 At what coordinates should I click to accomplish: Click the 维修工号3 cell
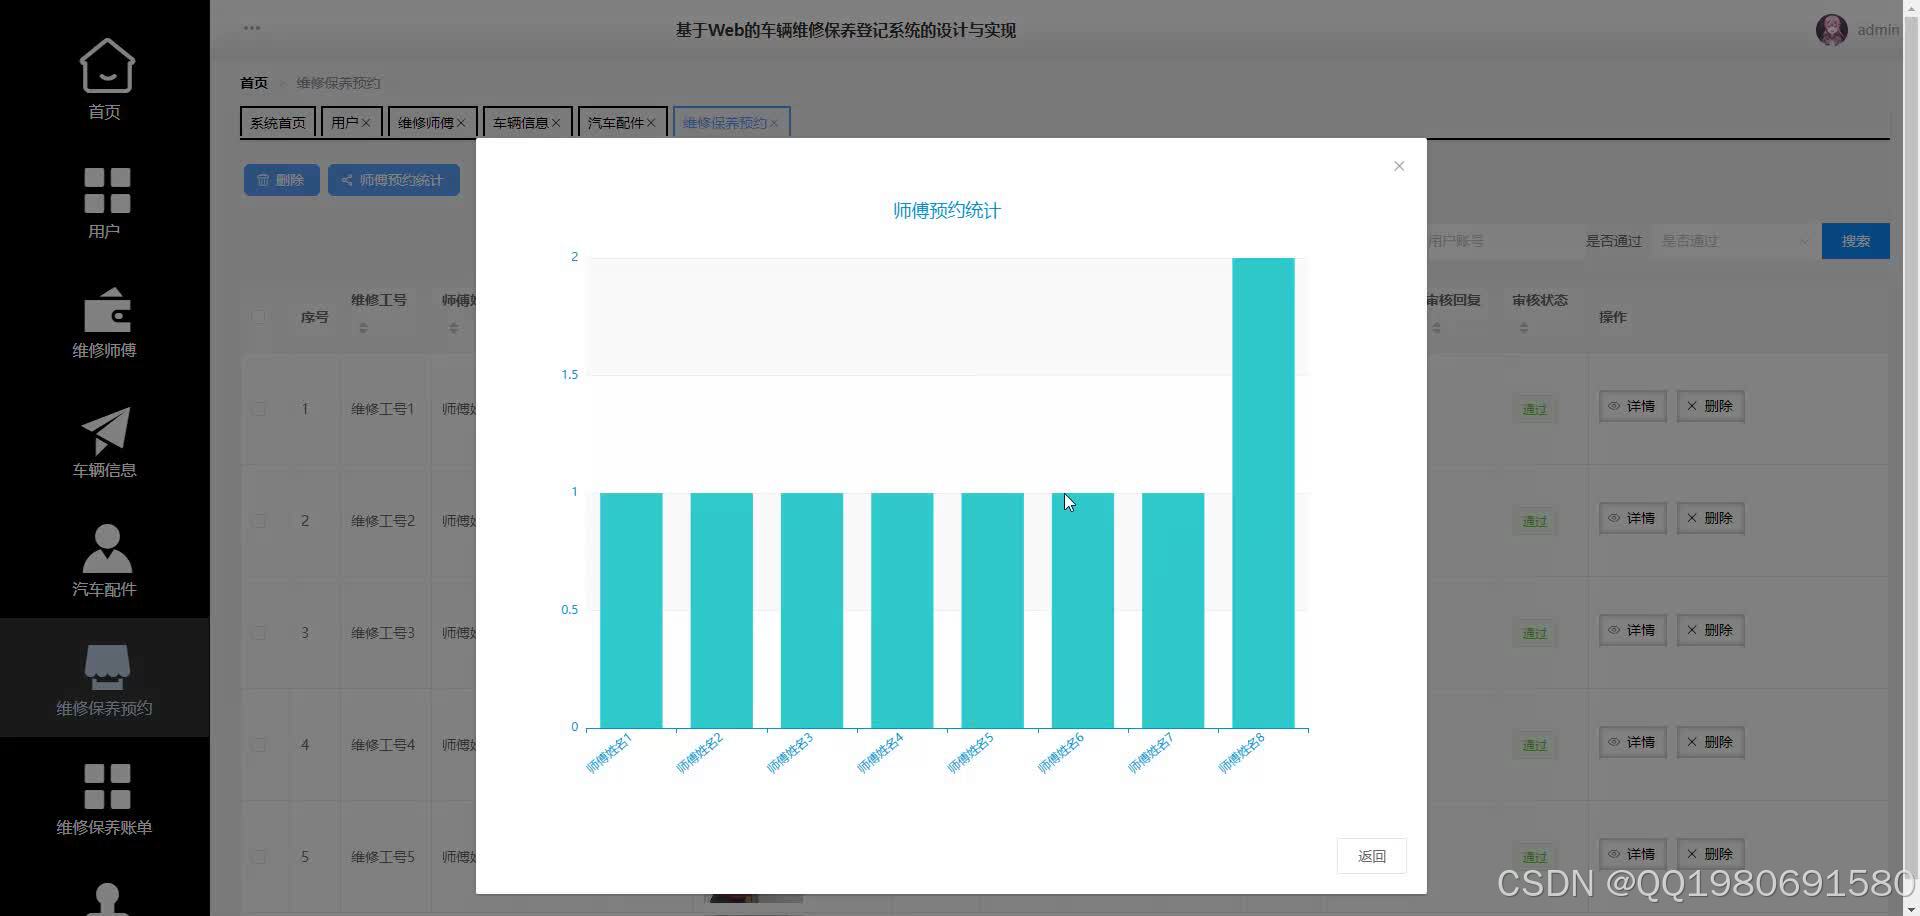(x=383, y=633)
